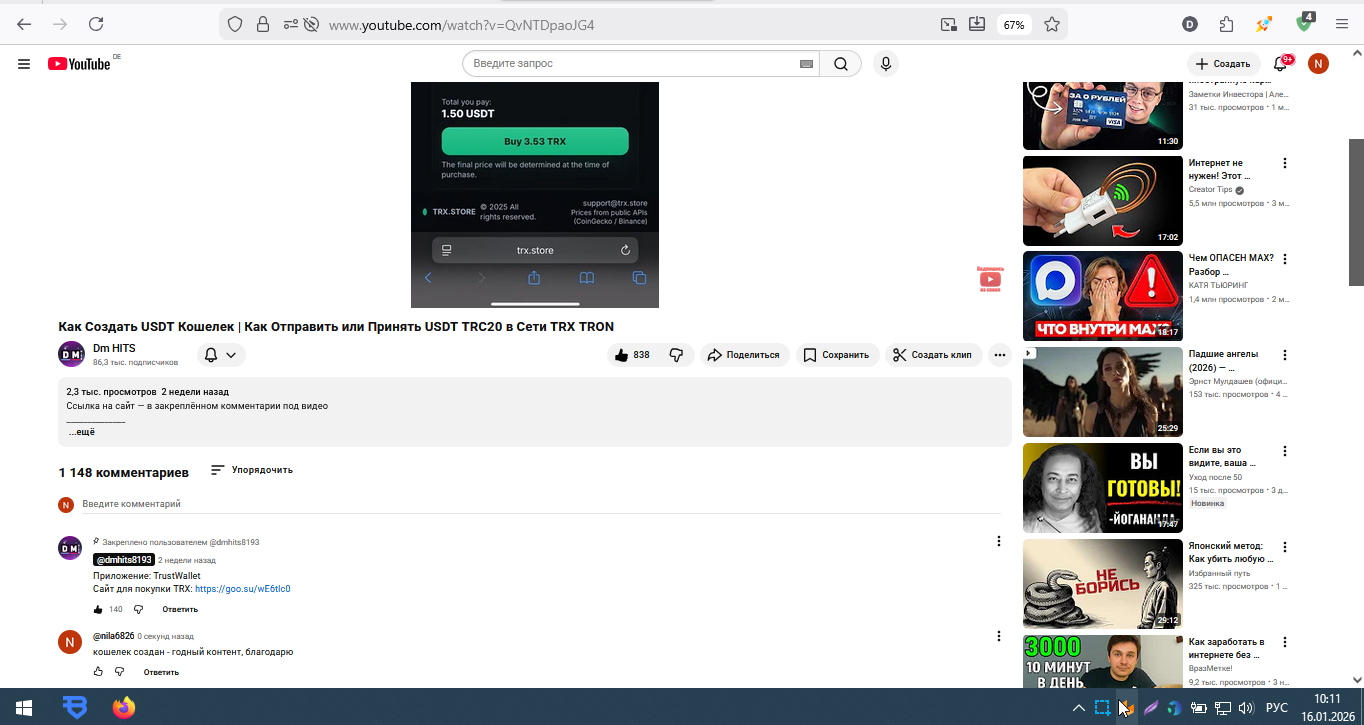Click the rocket extension icon
The image size is (1364, 725).
[x=1265, y=24]
